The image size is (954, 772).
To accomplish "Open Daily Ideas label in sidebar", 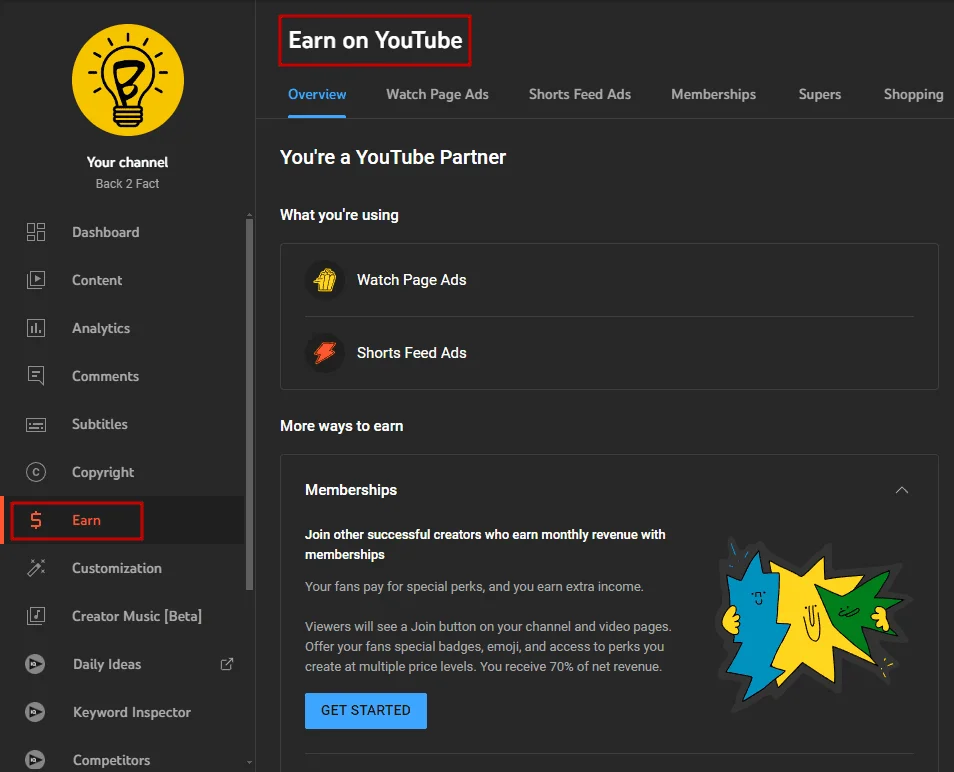I will tap(107, 664).
